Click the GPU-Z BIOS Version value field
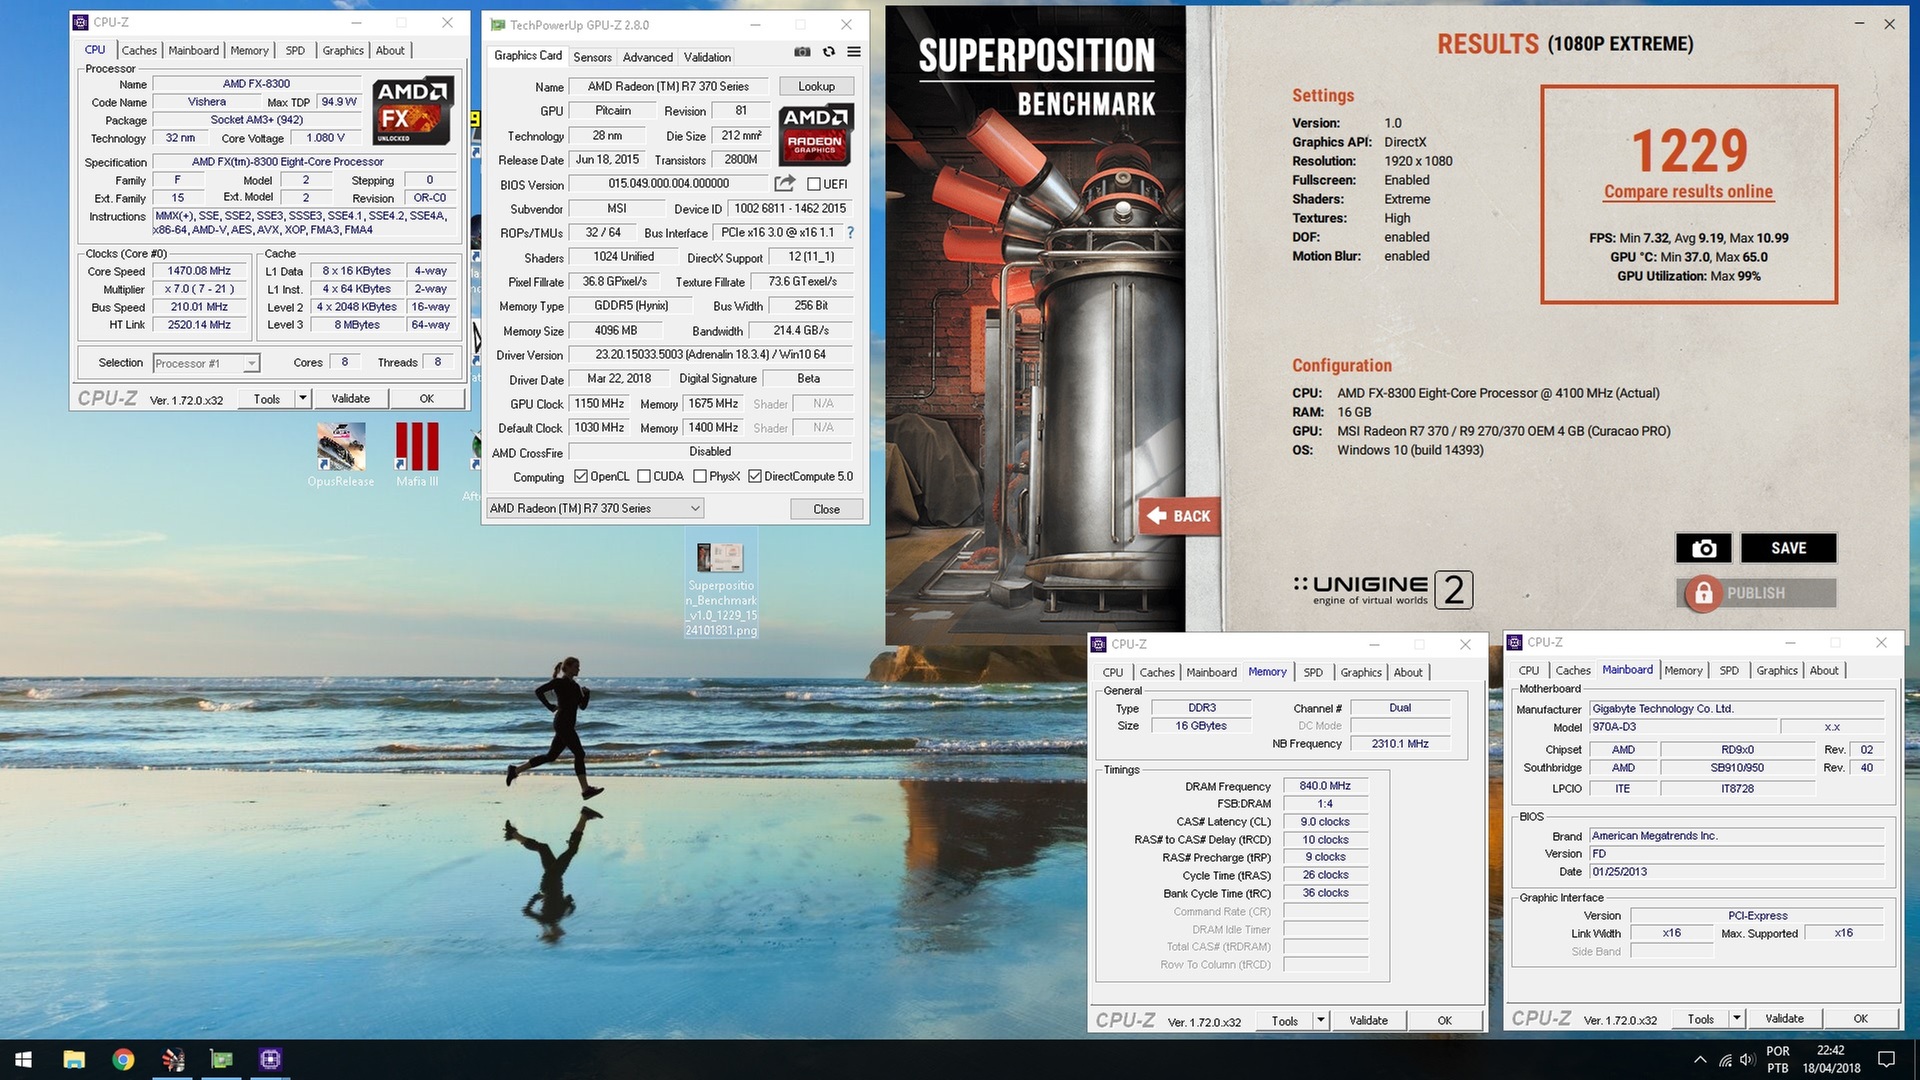Image resolution: width=1920 pixels, height=1080 pixels. 669,183
